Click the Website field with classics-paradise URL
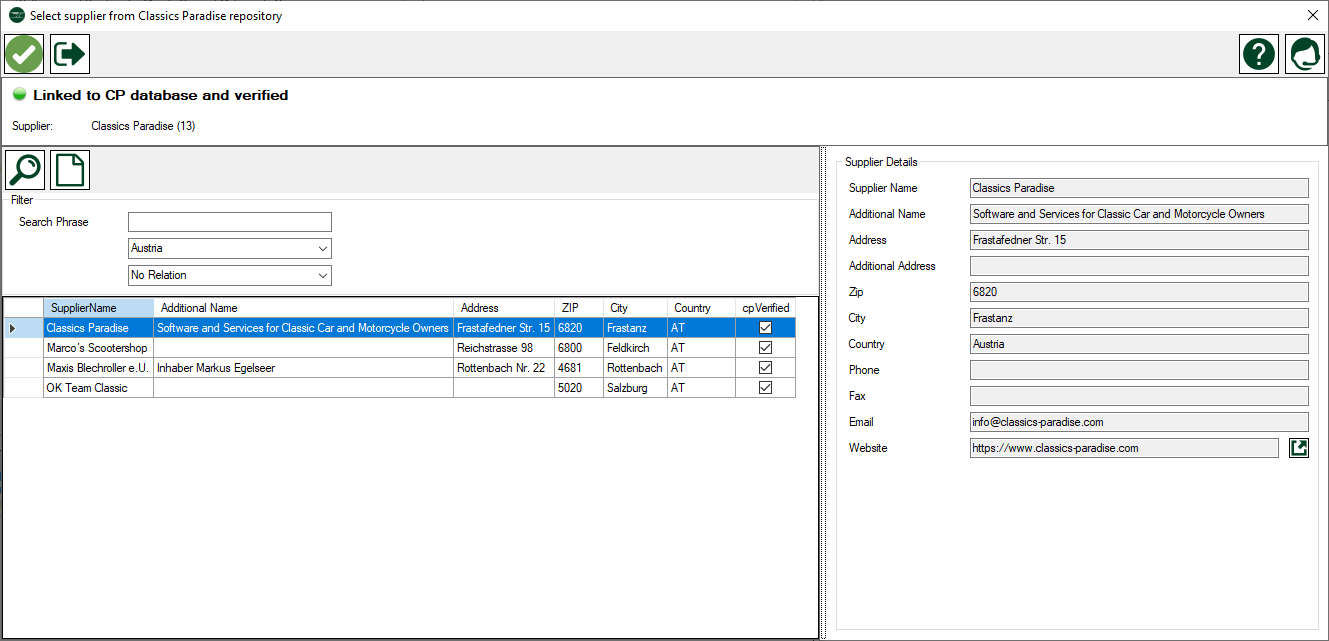The width and height of the screenshot is (1329, 641). 1124,448
